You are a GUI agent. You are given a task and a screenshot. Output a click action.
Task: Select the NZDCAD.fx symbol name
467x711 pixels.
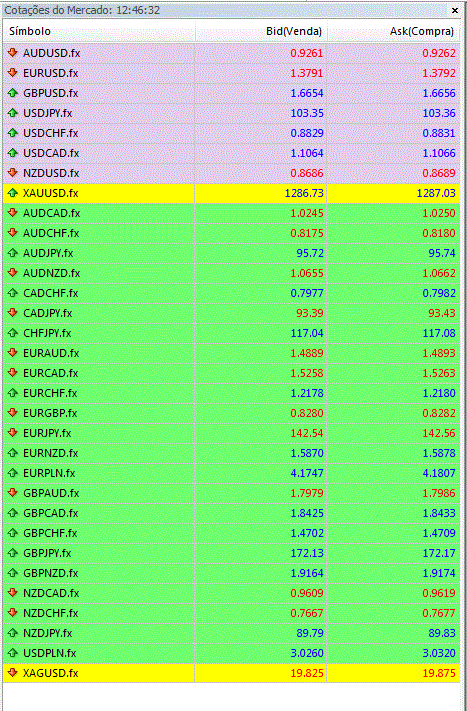coord(51,593)
